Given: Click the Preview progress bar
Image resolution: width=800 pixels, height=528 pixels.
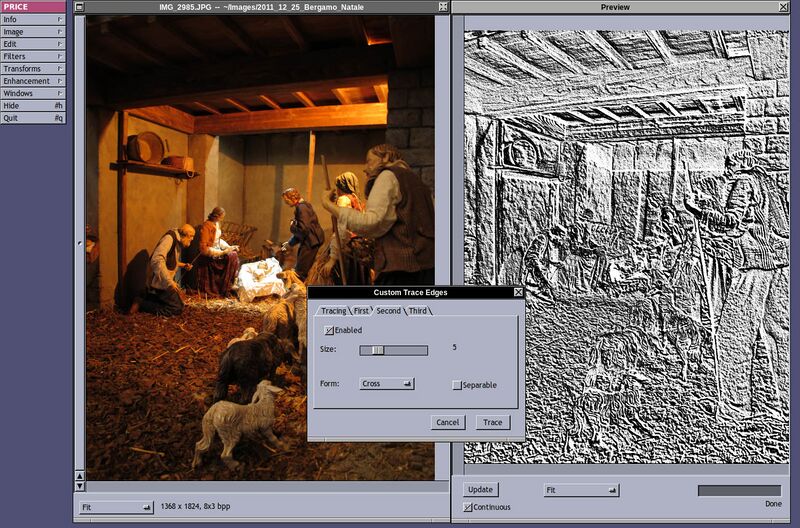Looking at the screenshot, I should click(x=739, y=490).
